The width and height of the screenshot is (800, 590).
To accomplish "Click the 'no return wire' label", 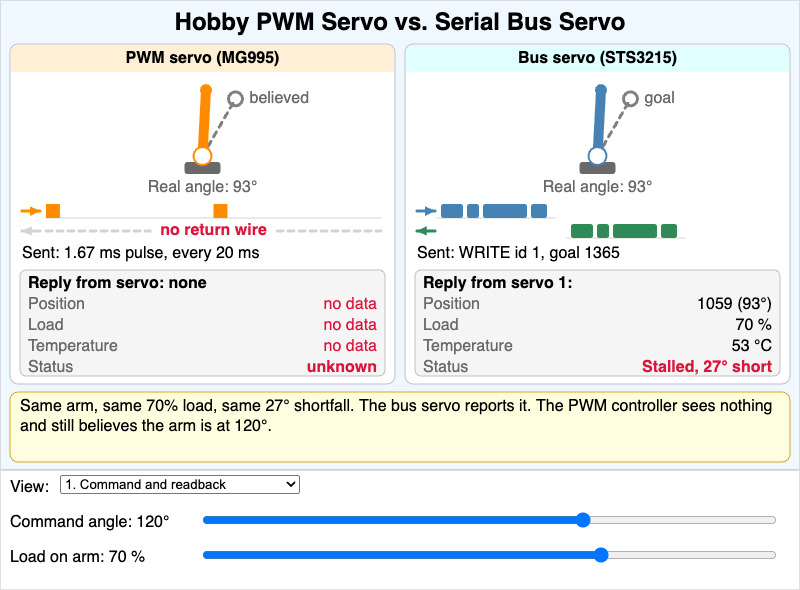I will (213, 230).
